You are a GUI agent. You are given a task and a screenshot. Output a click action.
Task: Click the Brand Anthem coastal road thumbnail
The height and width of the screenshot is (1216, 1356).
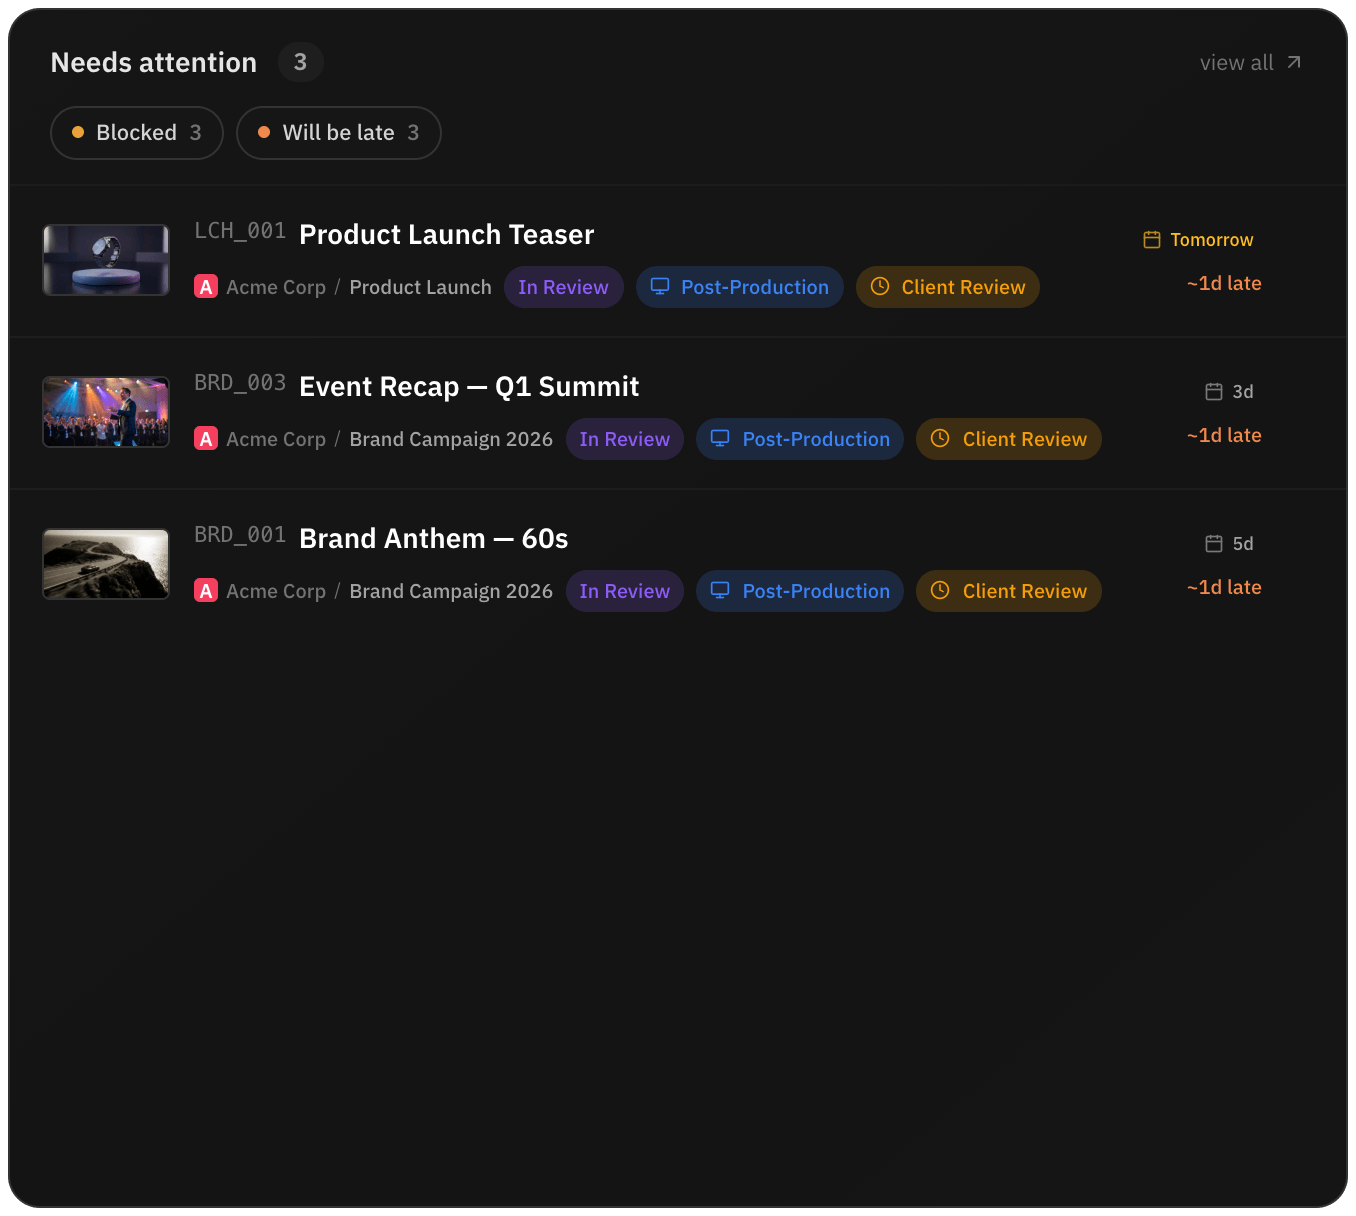(x=106, y=564)
